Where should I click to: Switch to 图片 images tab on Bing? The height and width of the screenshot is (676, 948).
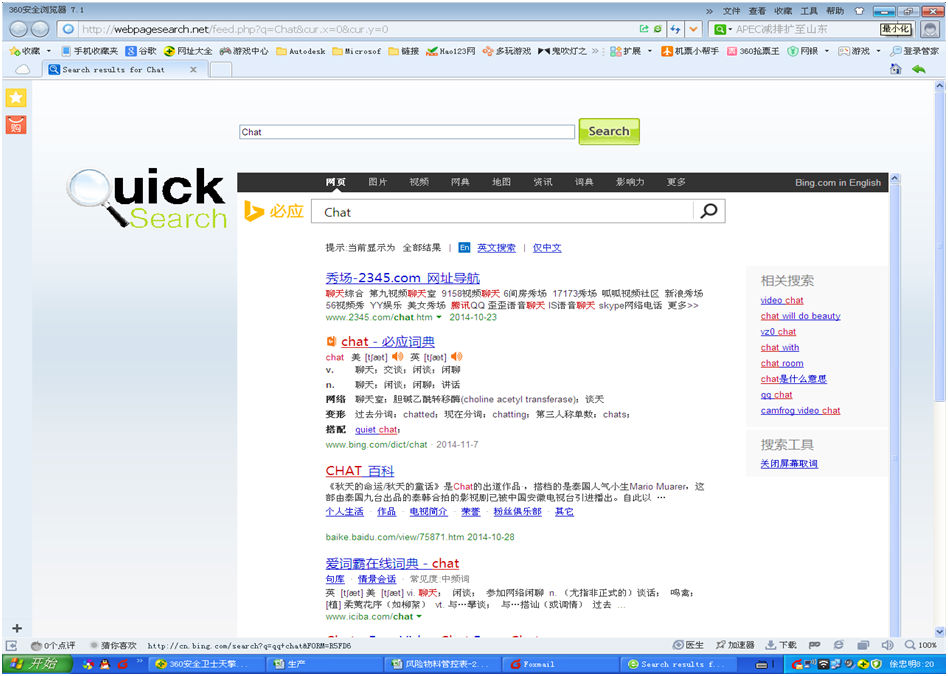pyautogui.click(x=378, y=182)
